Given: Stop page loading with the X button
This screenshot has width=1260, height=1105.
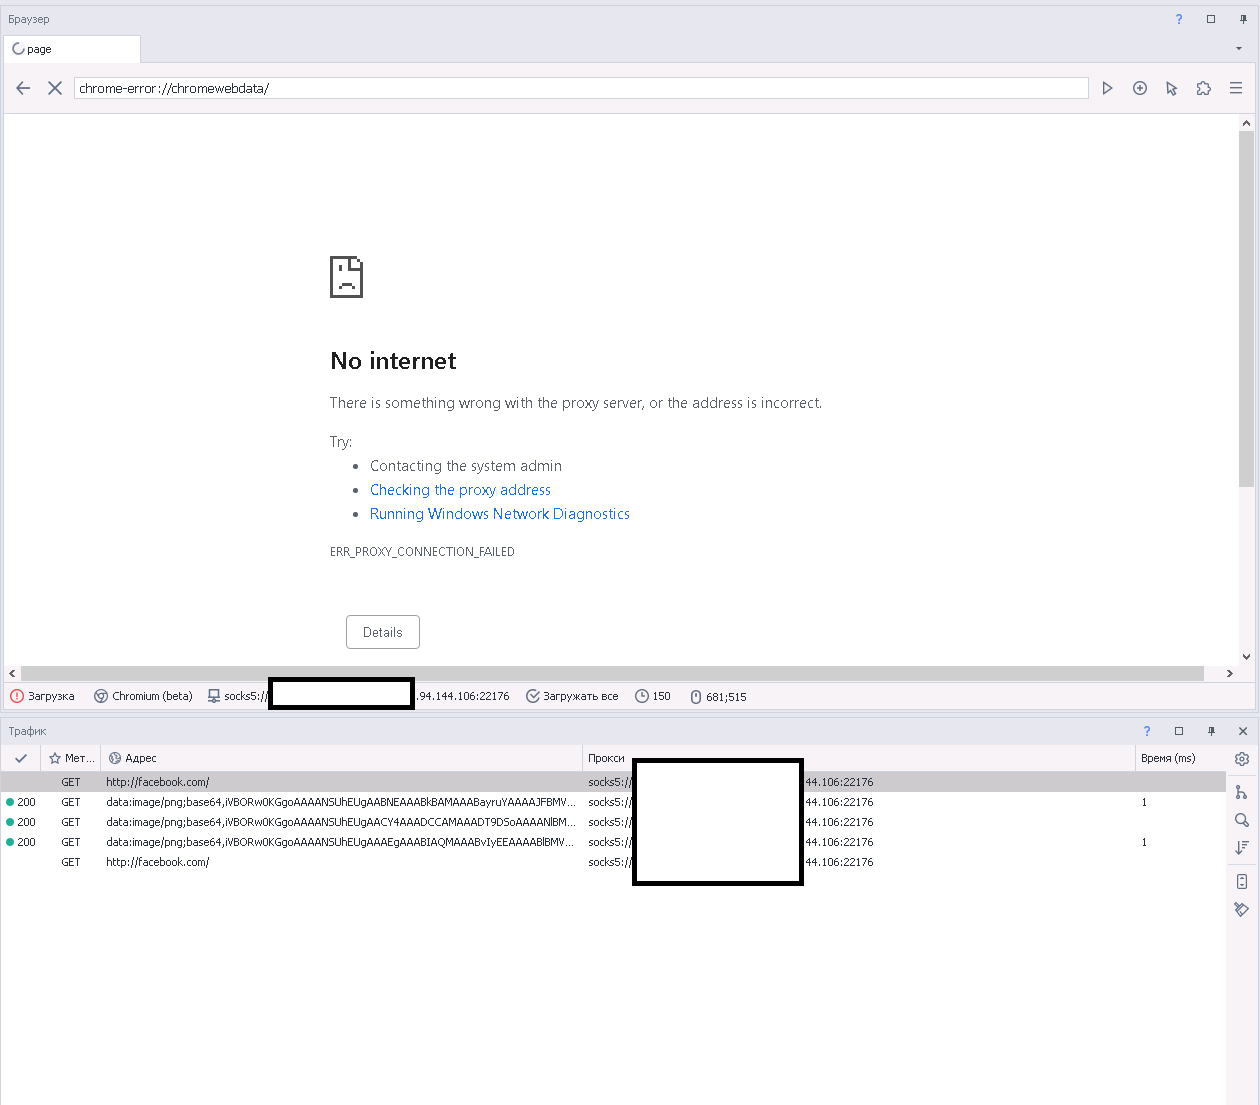Looking at the screenshot, I should click(55, 88).
